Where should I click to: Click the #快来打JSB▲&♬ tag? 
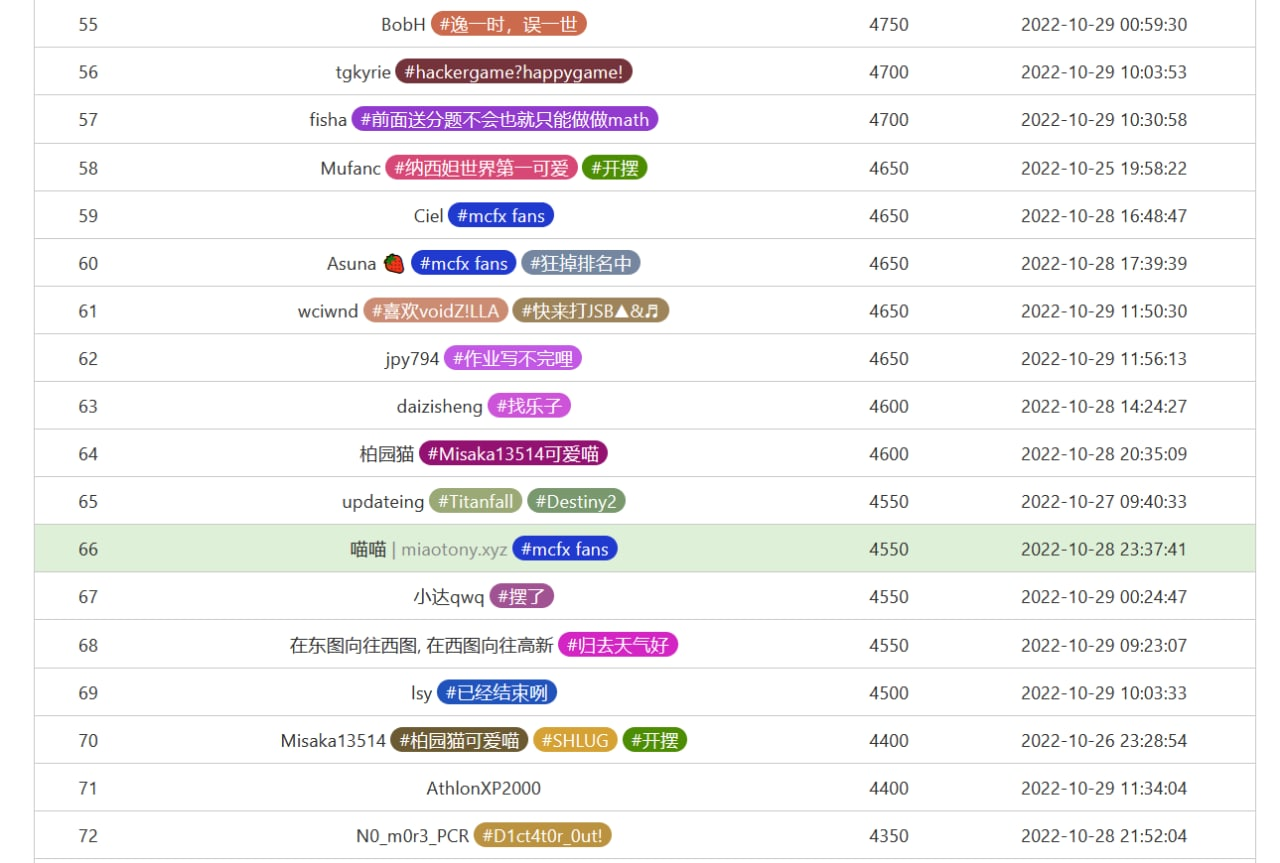coord(590,311)
